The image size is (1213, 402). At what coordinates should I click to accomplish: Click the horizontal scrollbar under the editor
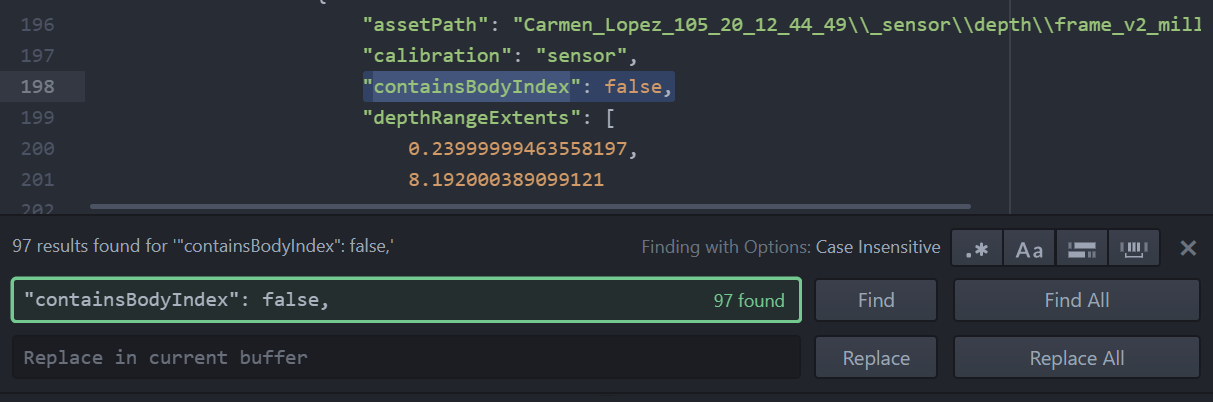530,207
